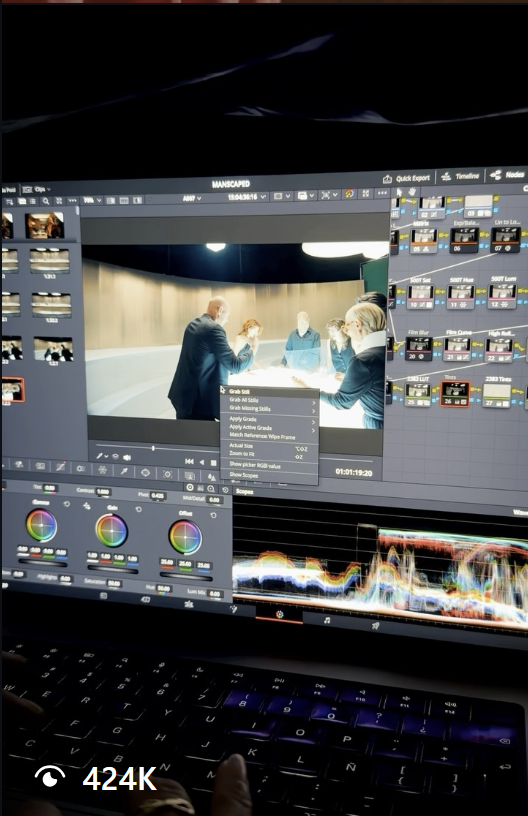
Task: Click the 01:01:19:20 timecode display
Action: [x=354, y=473]
